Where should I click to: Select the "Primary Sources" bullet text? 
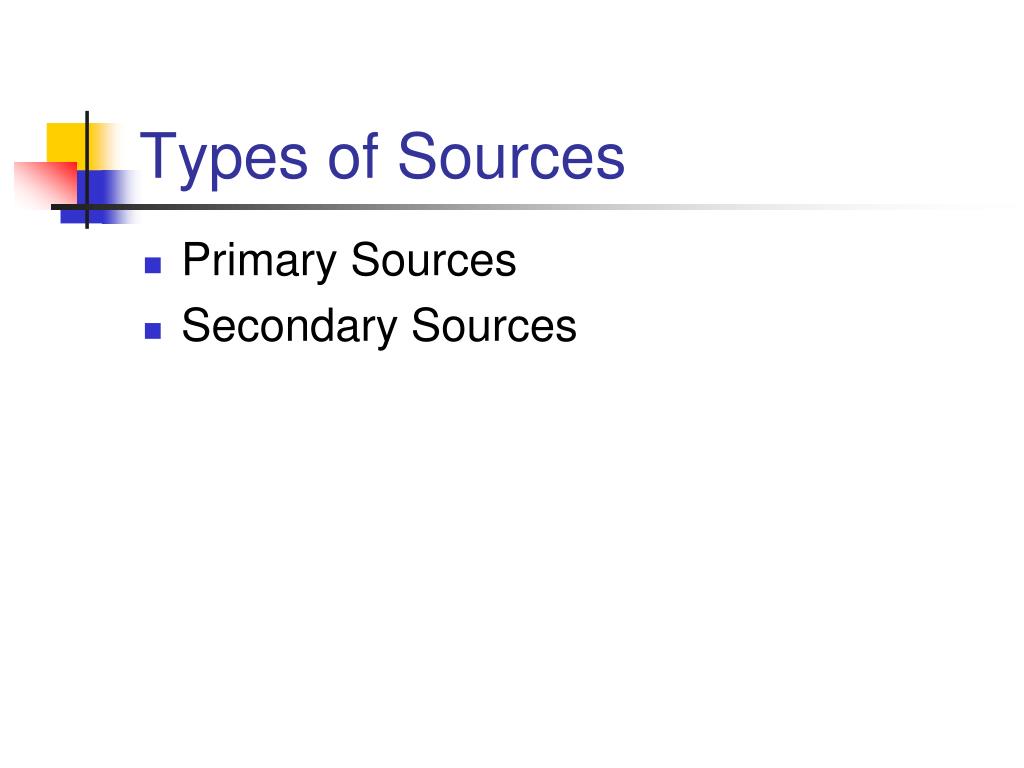coord(349,261)
